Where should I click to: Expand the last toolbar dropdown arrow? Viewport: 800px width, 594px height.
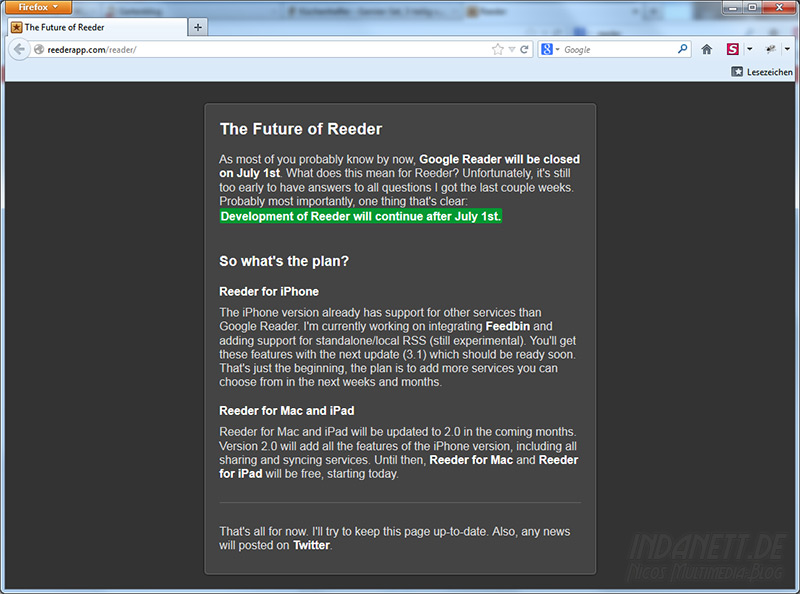click(x=787, y=49)
